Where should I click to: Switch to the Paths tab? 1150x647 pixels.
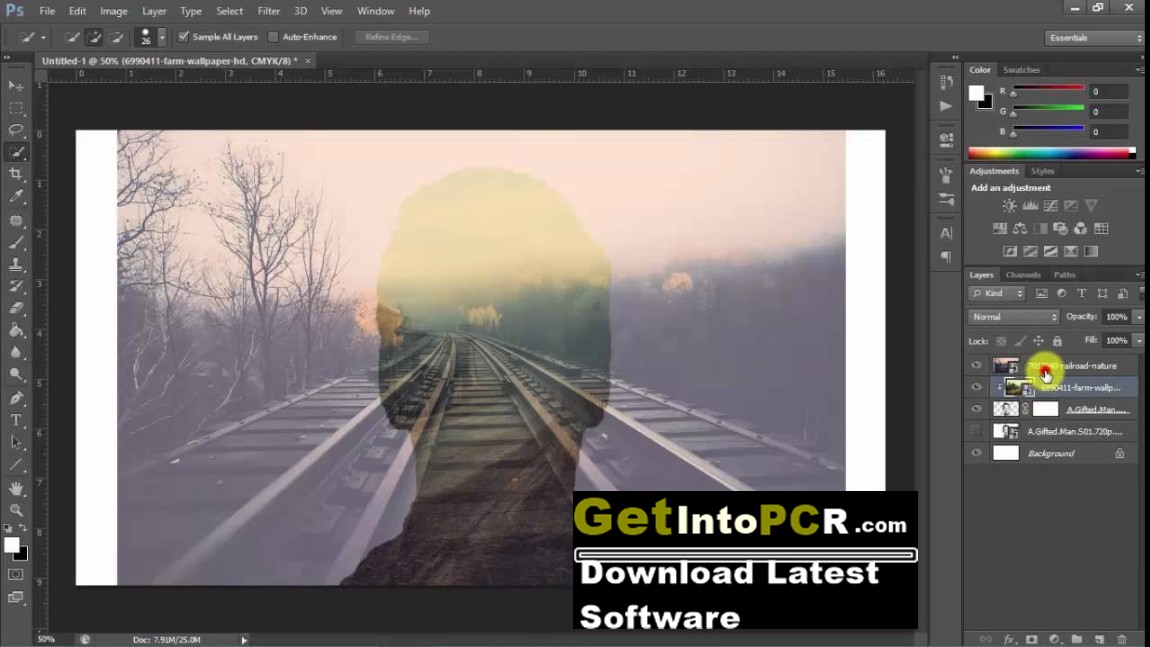(x=1064, y=275)
